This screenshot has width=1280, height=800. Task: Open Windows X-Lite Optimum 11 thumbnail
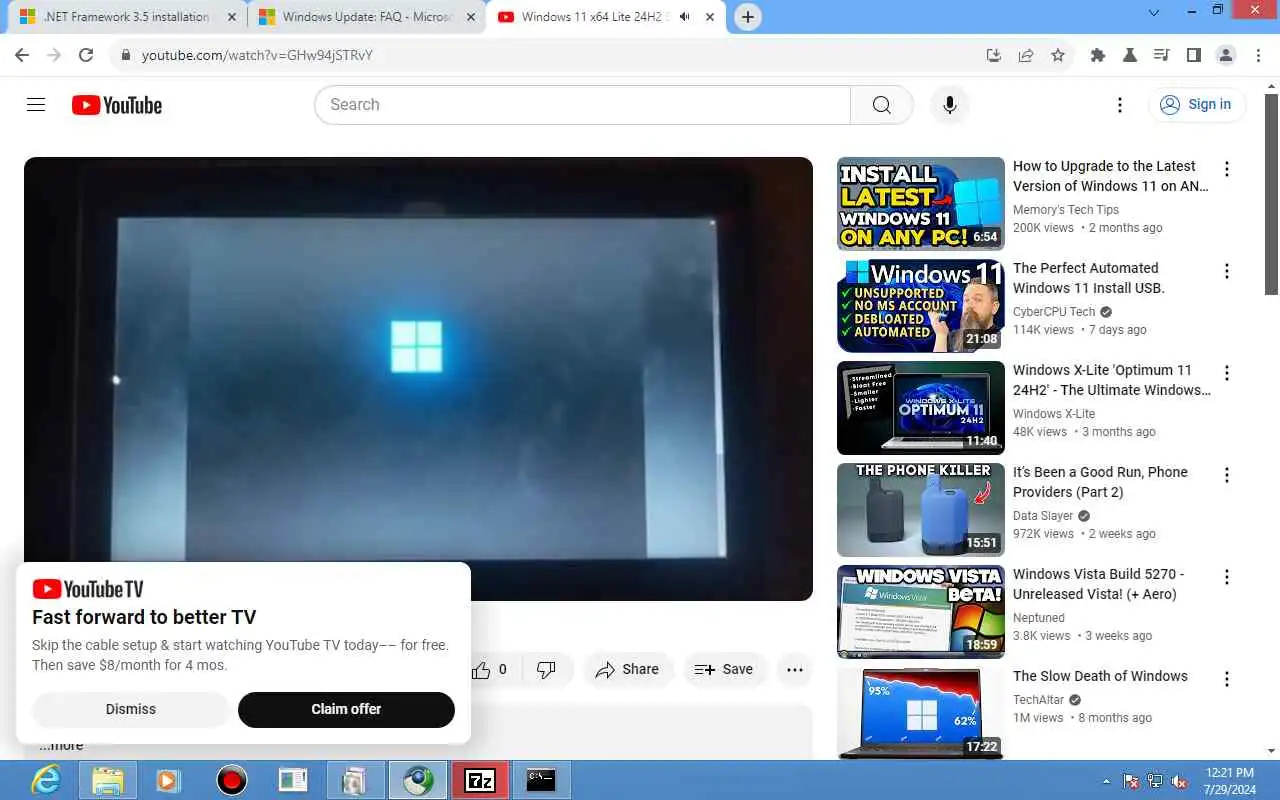920,407
